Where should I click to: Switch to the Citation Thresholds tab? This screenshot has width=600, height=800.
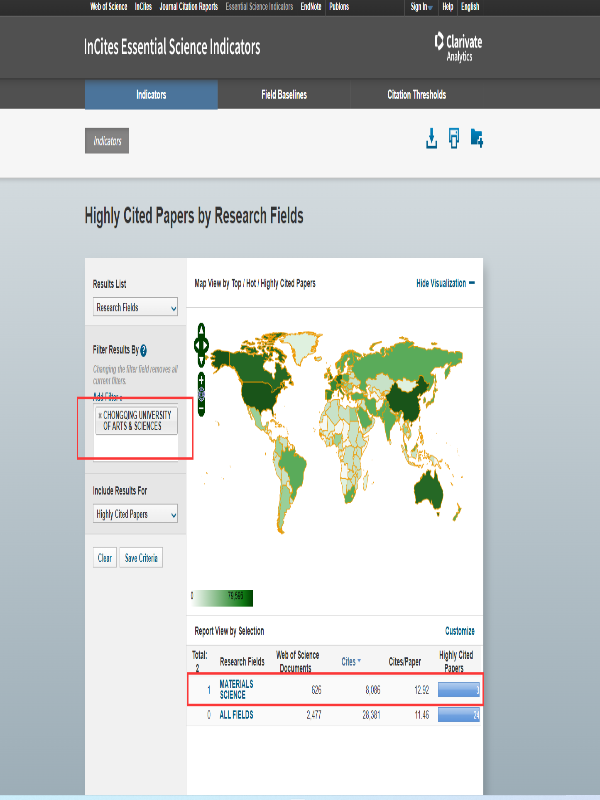(x=416, y=95)
